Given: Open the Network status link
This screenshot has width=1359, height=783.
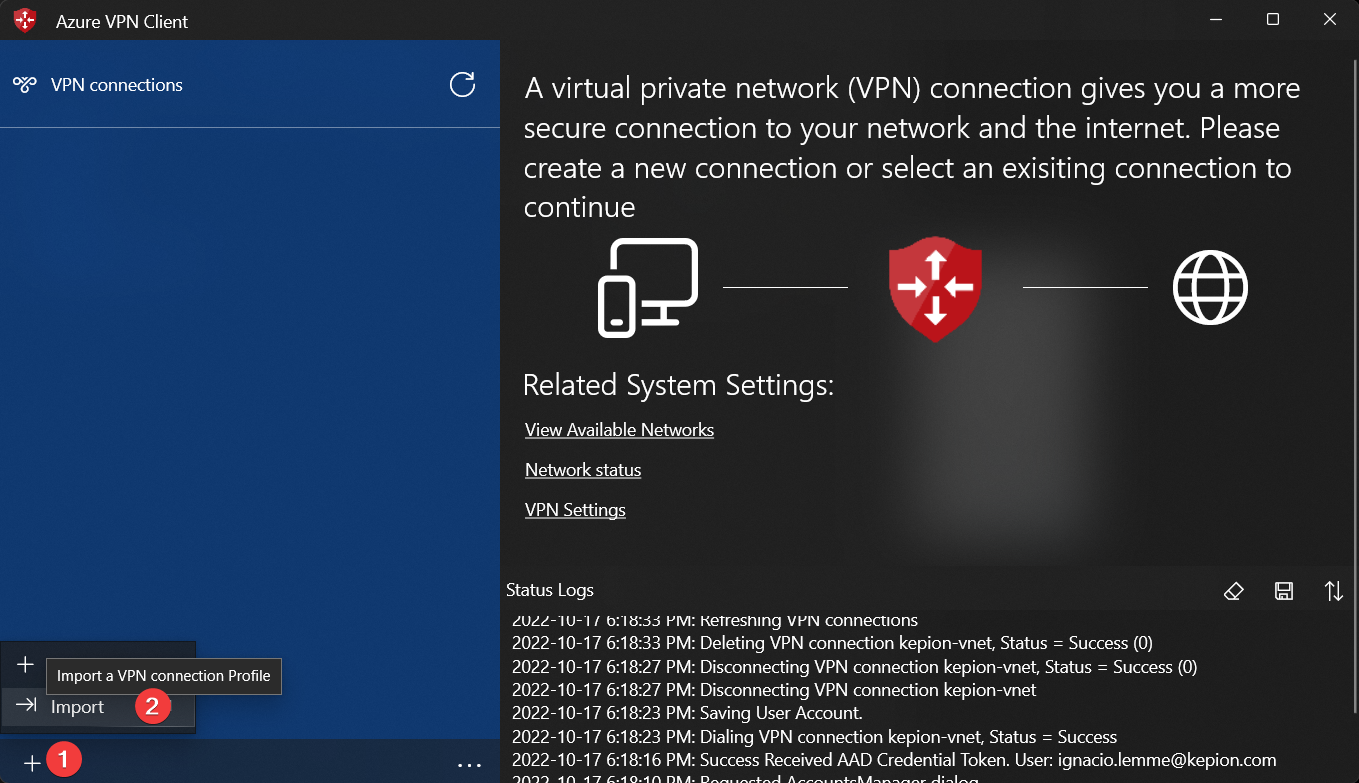Looking at the screenshot, I should click(583, 470).
